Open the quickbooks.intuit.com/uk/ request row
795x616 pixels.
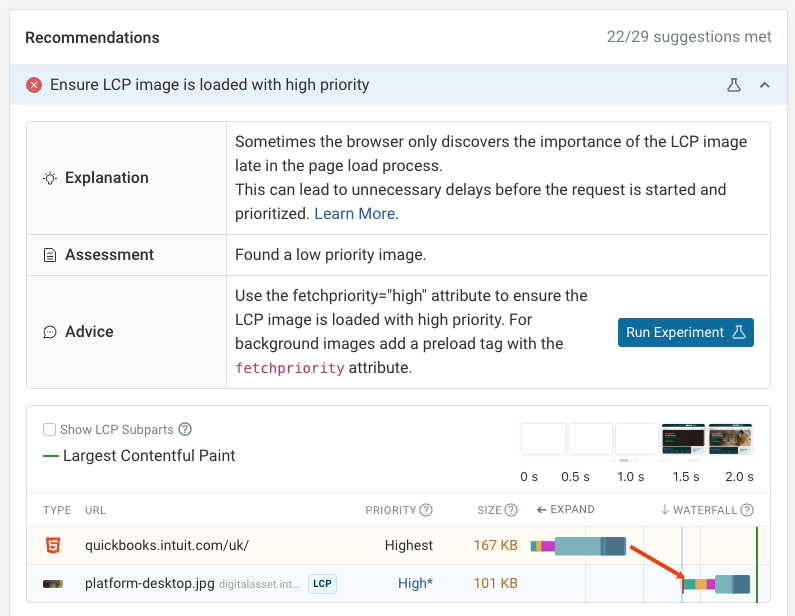click(167, 546)
